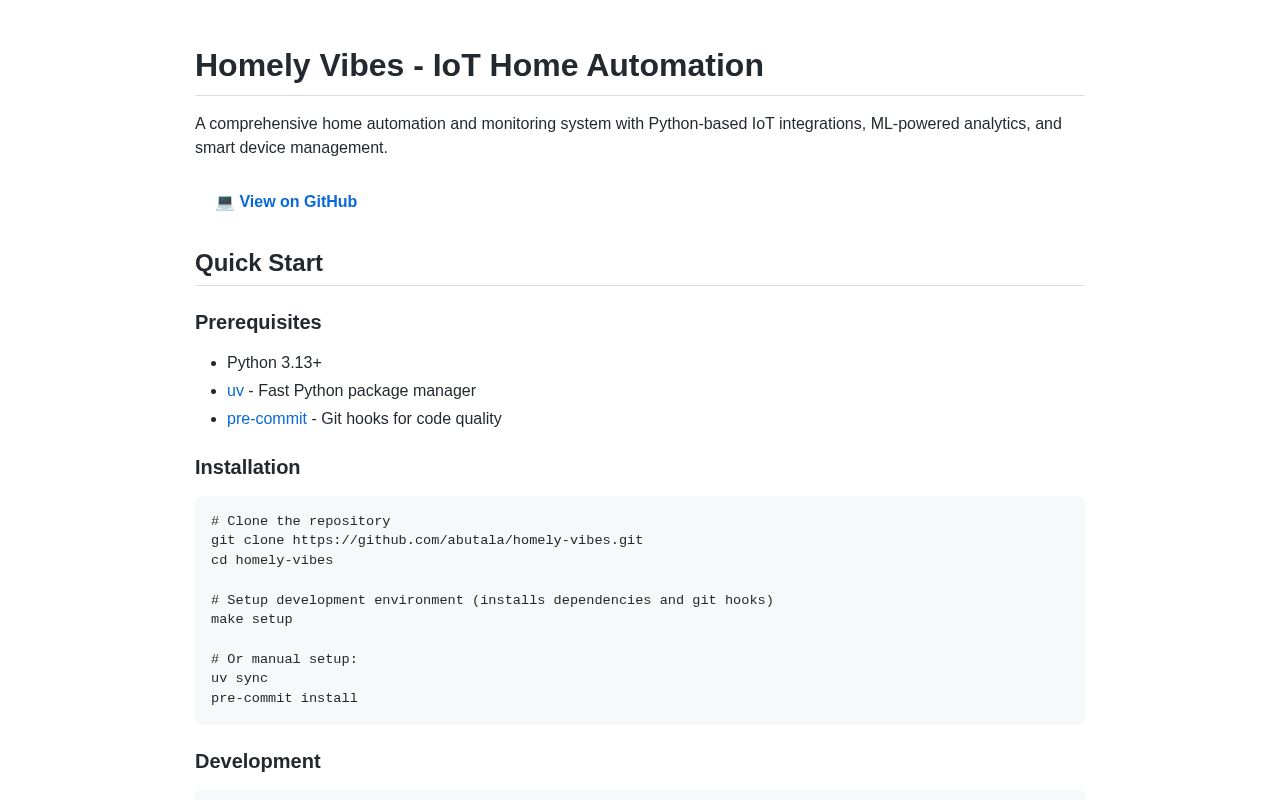1280x800 pixels.
Task: Click the 'uv sync' code line
Action: coord(240,679)
